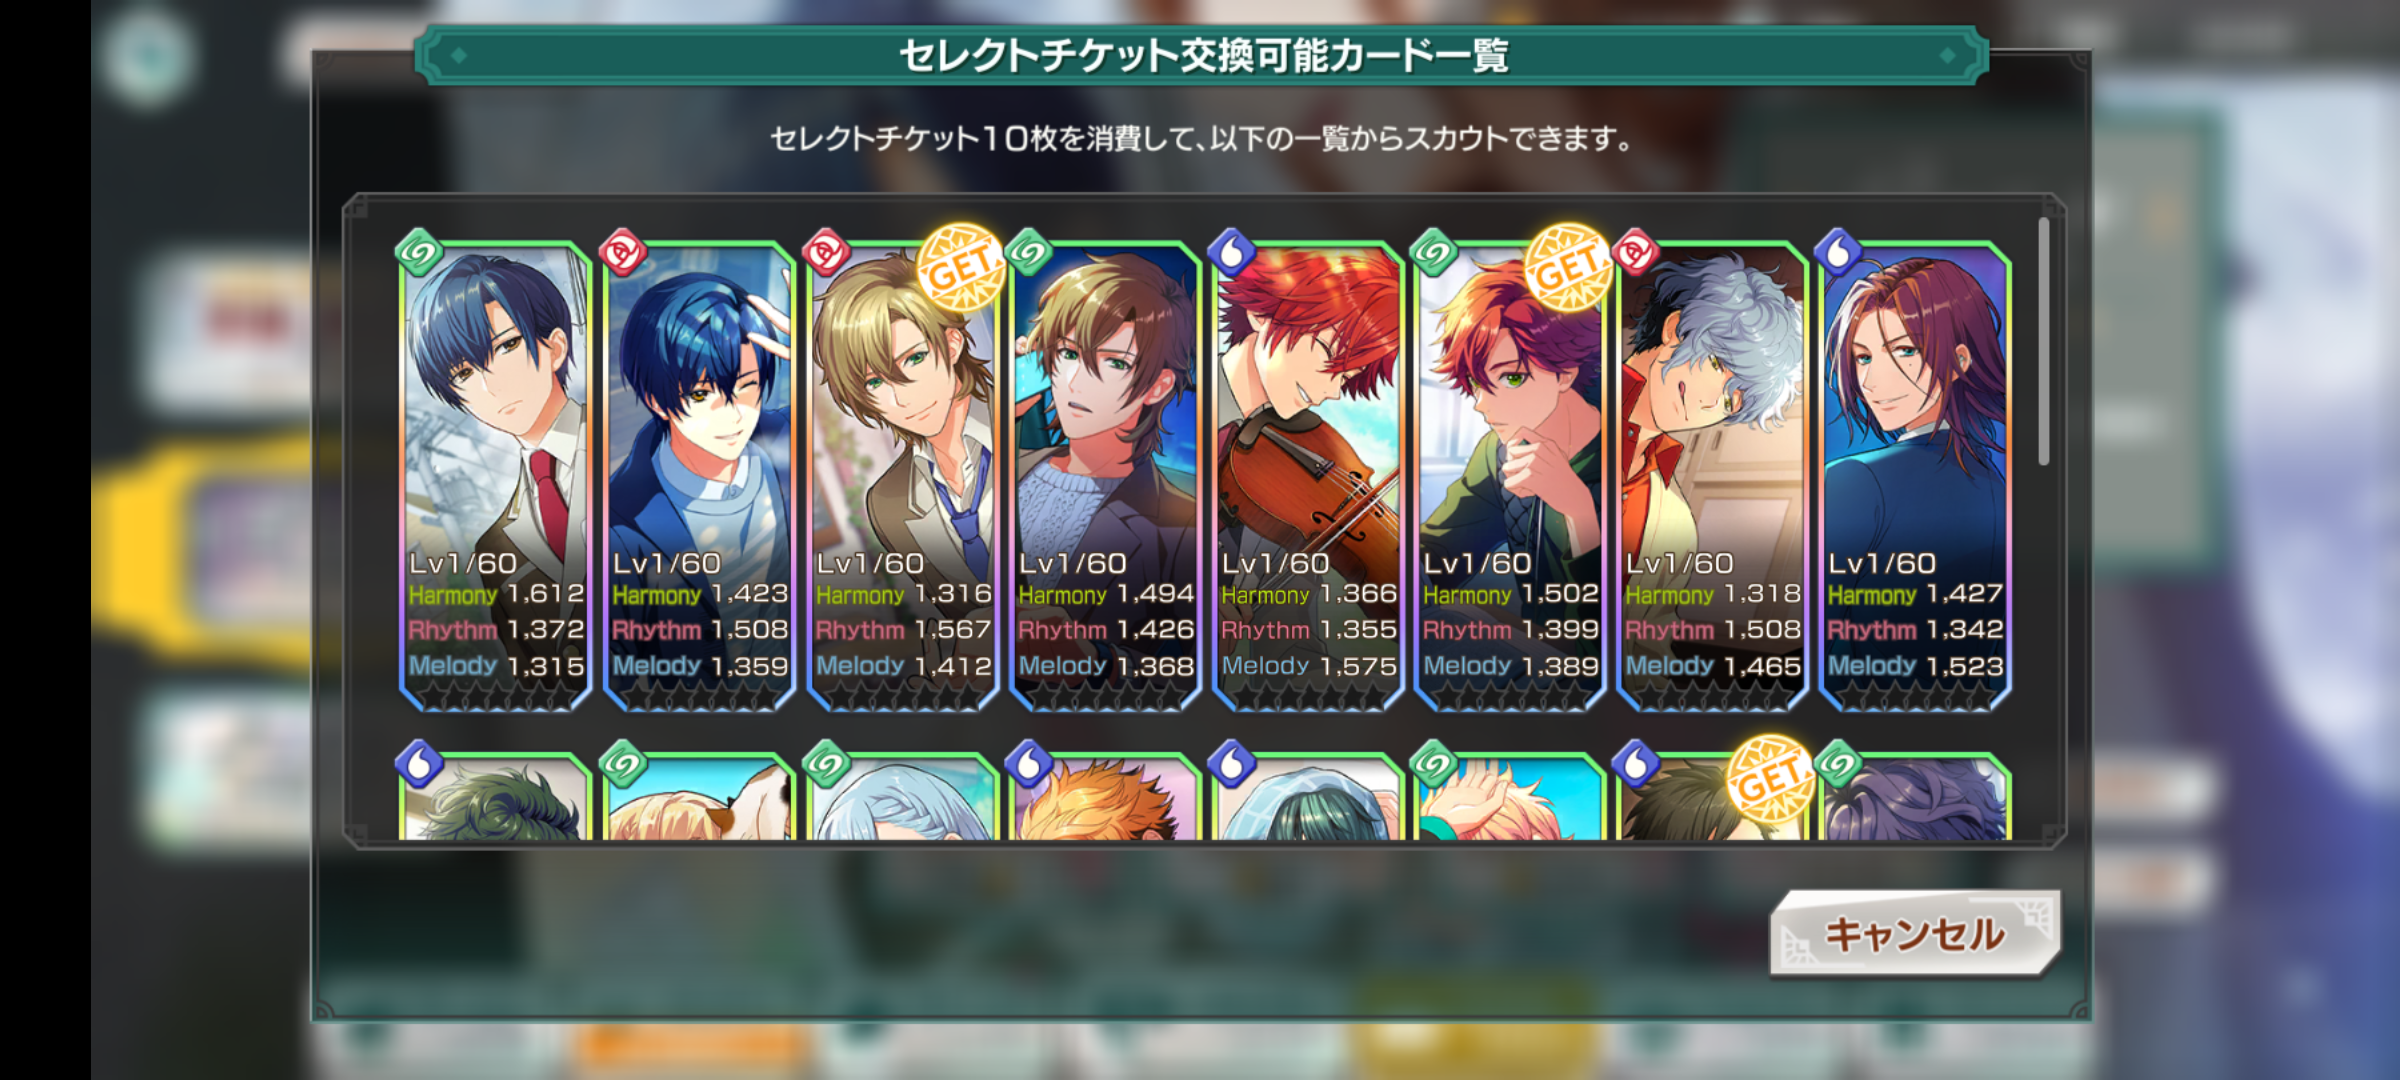Select second-row purple-haired card on the right

click(1915, 796)
